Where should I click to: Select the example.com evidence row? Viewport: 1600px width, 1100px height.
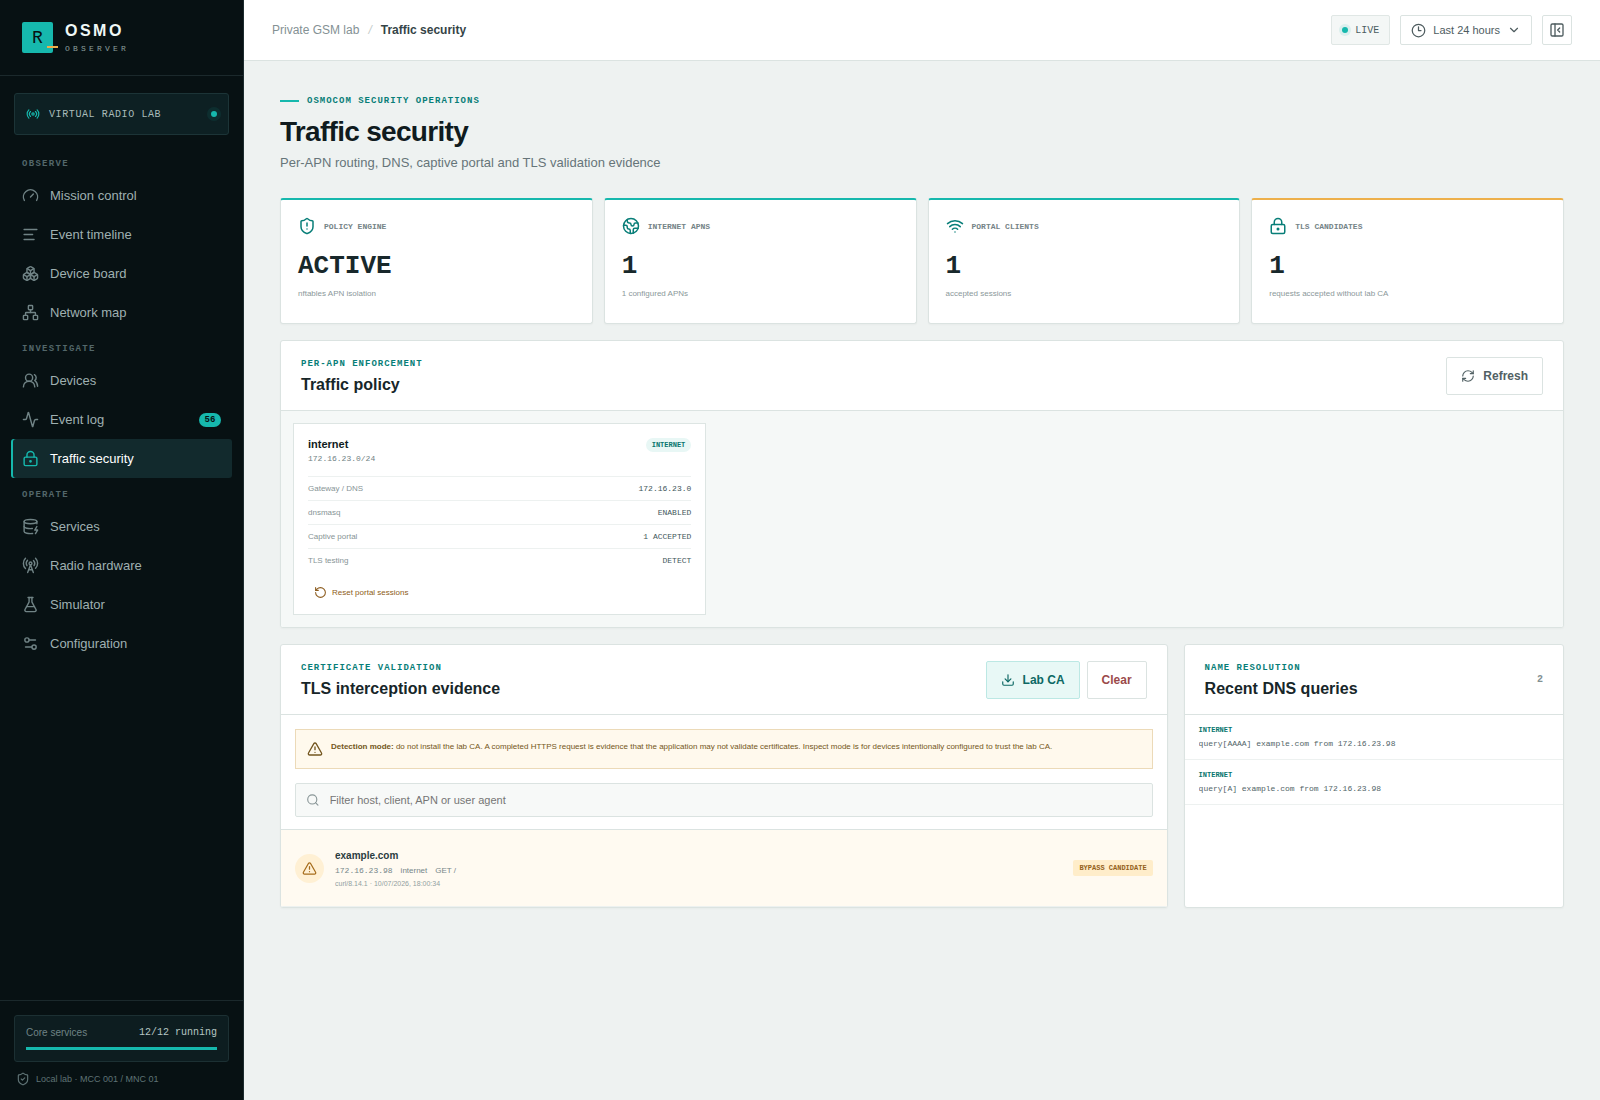point(724,869)
